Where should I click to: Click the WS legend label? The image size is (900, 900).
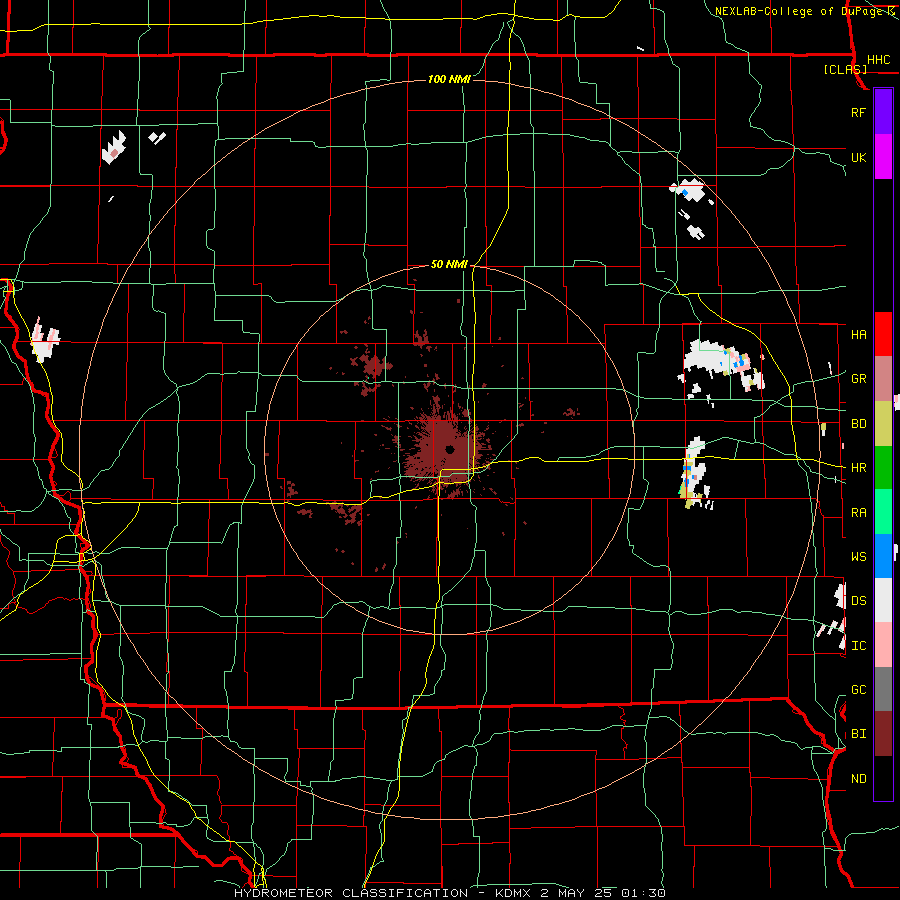[x=859, y=557]
